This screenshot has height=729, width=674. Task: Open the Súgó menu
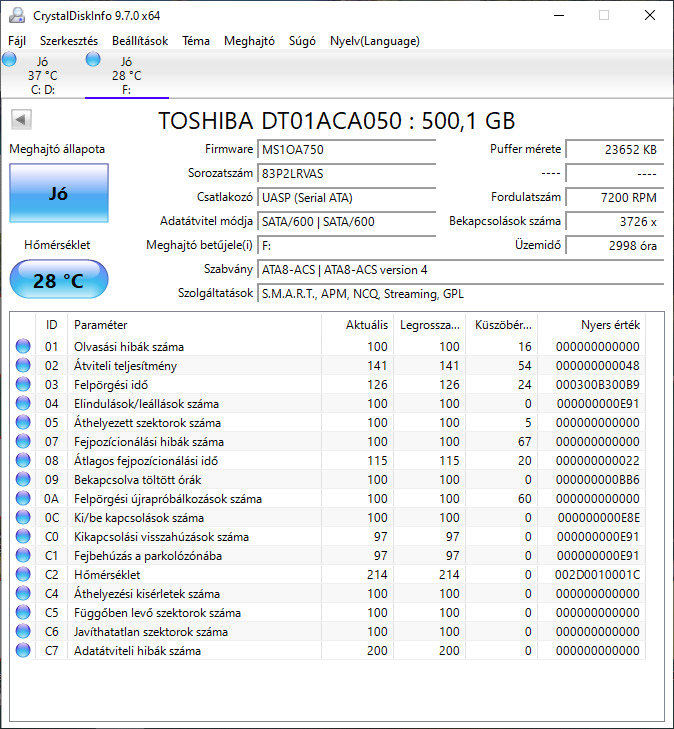tap(302, 41)
